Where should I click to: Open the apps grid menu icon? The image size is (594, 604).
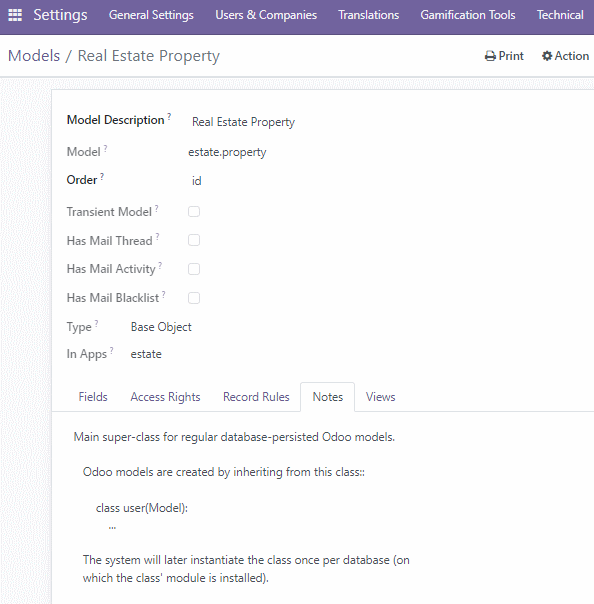click(15, 15)
